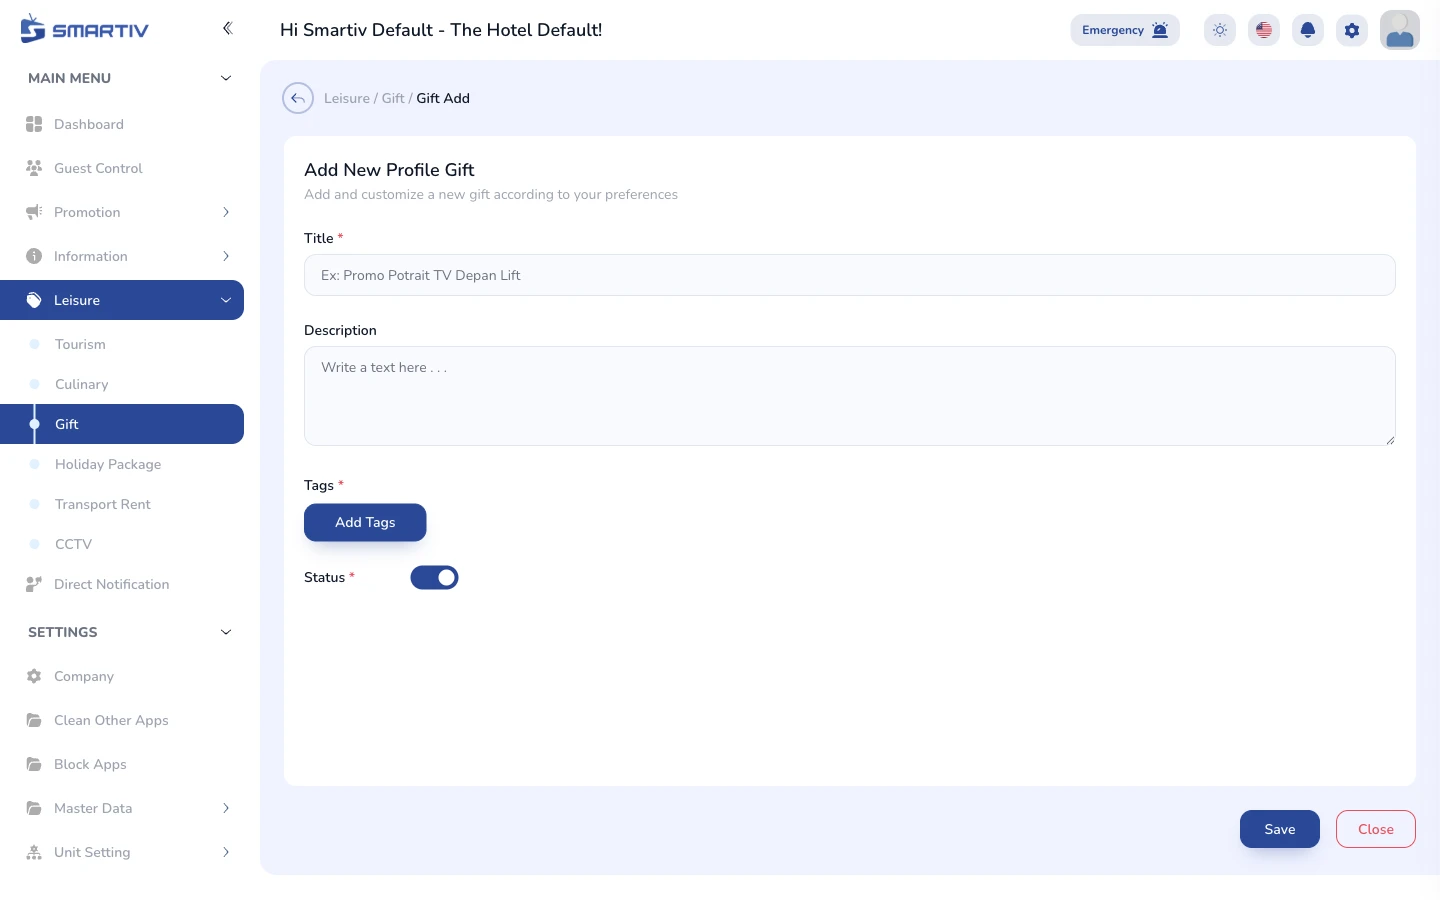Select the Gift menu item

coord(122,424)
